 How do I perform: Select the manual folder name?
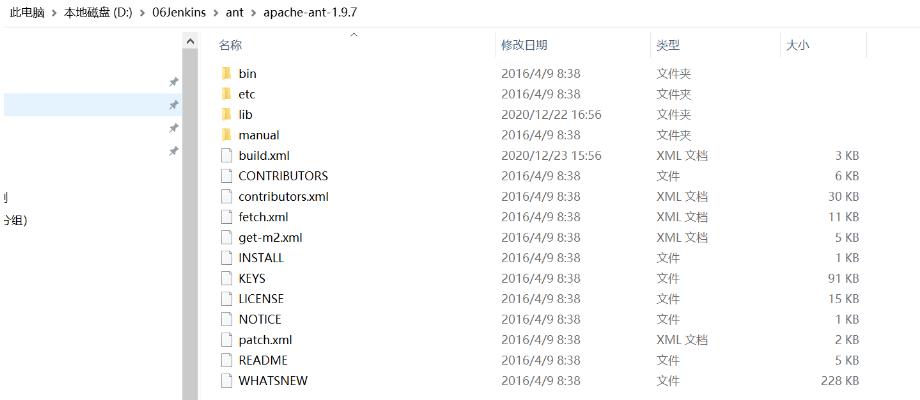259,135
